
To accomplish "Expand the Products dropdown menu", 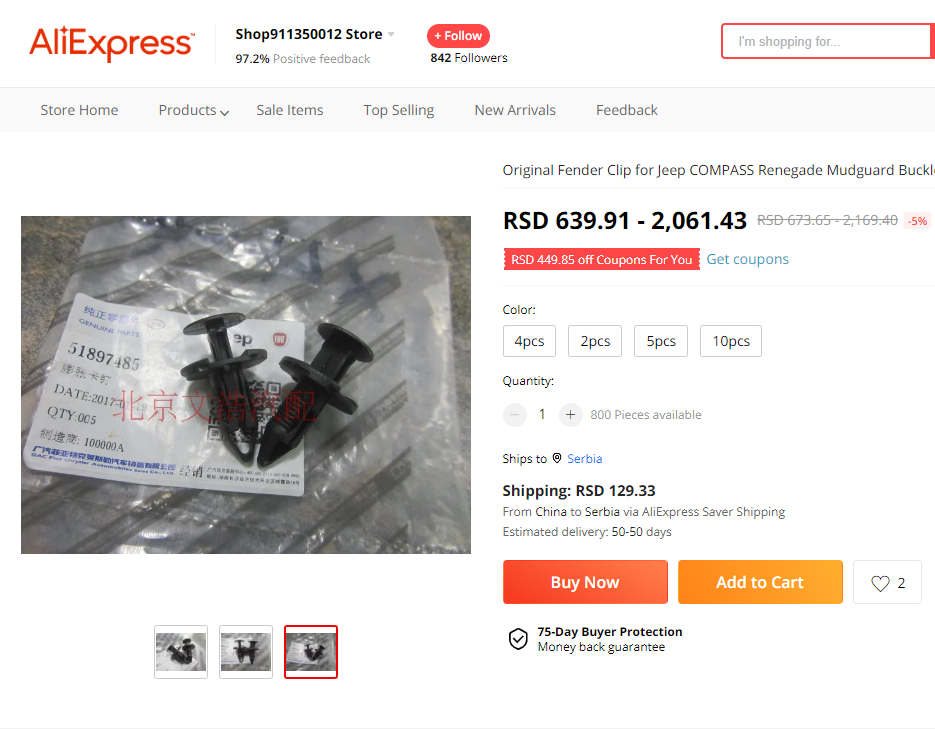I will 193,110.
